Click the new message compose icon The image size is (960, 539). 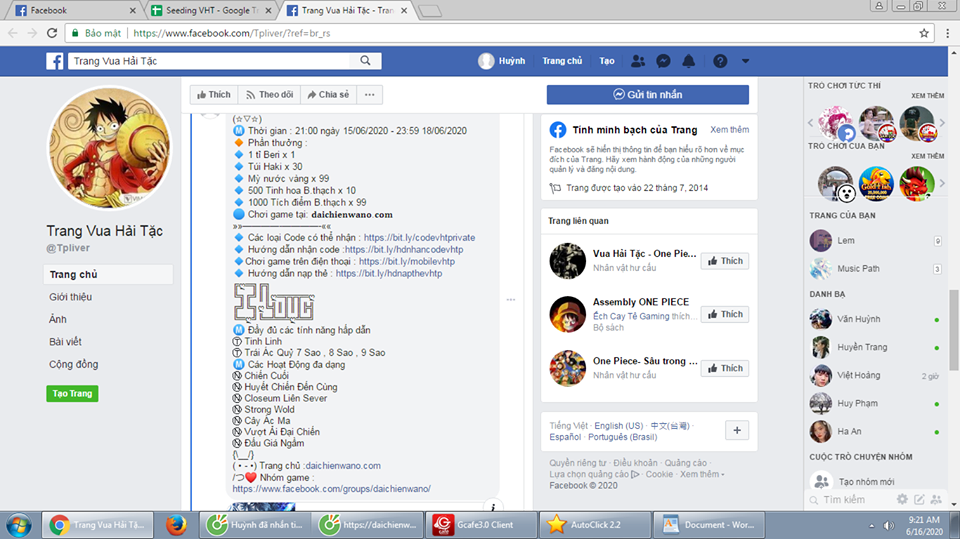pos(919,499)
